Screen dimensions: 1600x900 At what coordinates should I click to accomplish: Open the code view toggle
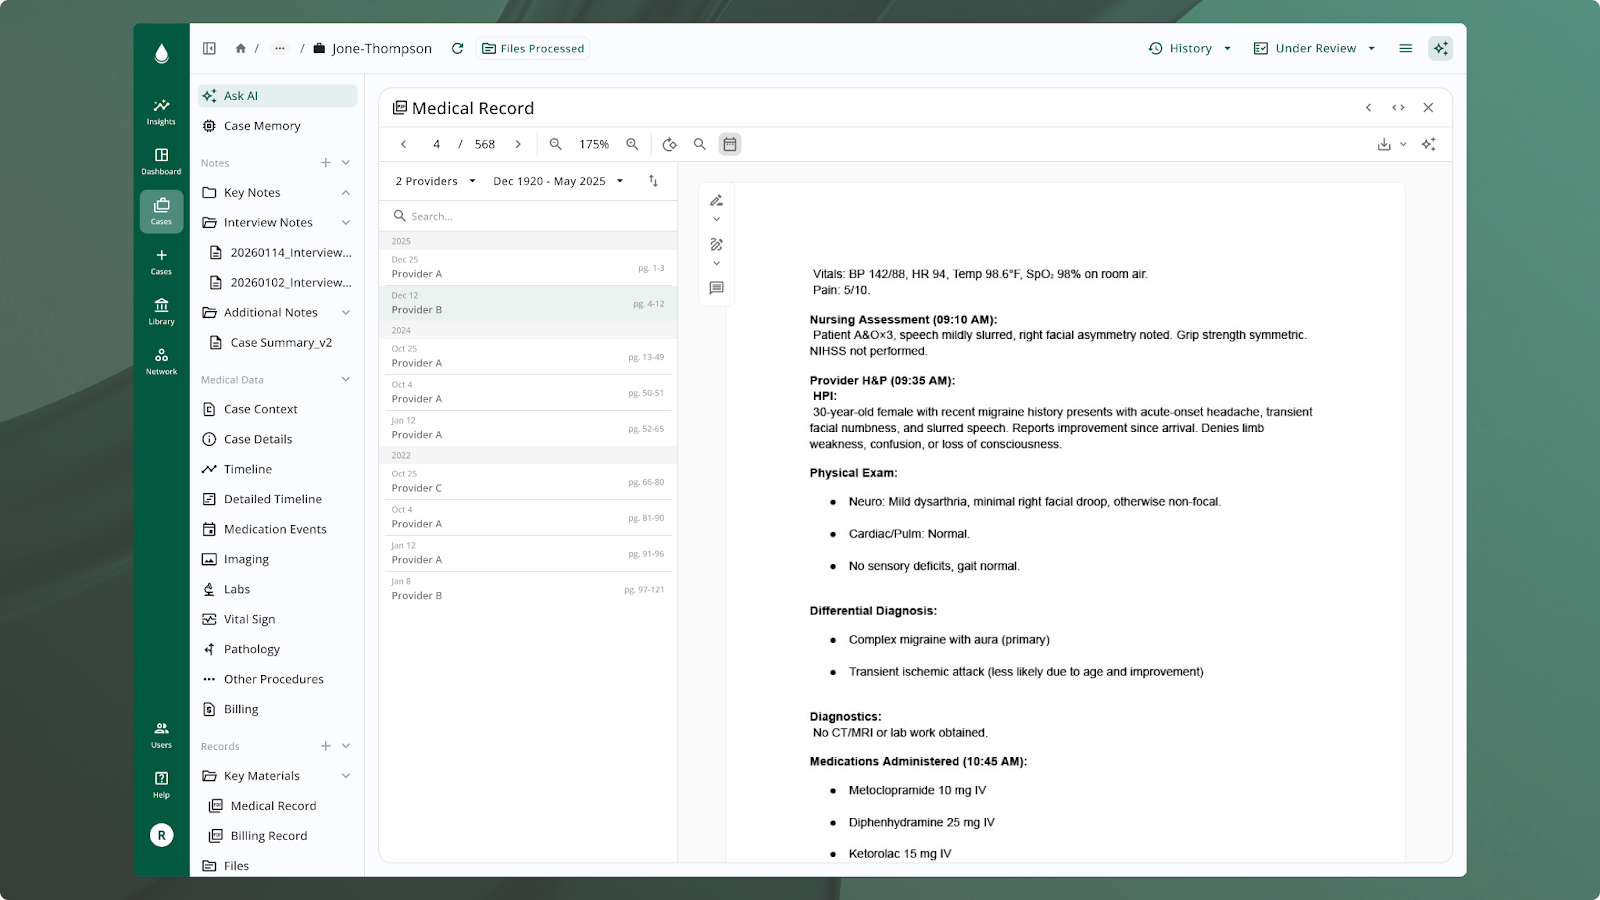tap(1398, 108)
